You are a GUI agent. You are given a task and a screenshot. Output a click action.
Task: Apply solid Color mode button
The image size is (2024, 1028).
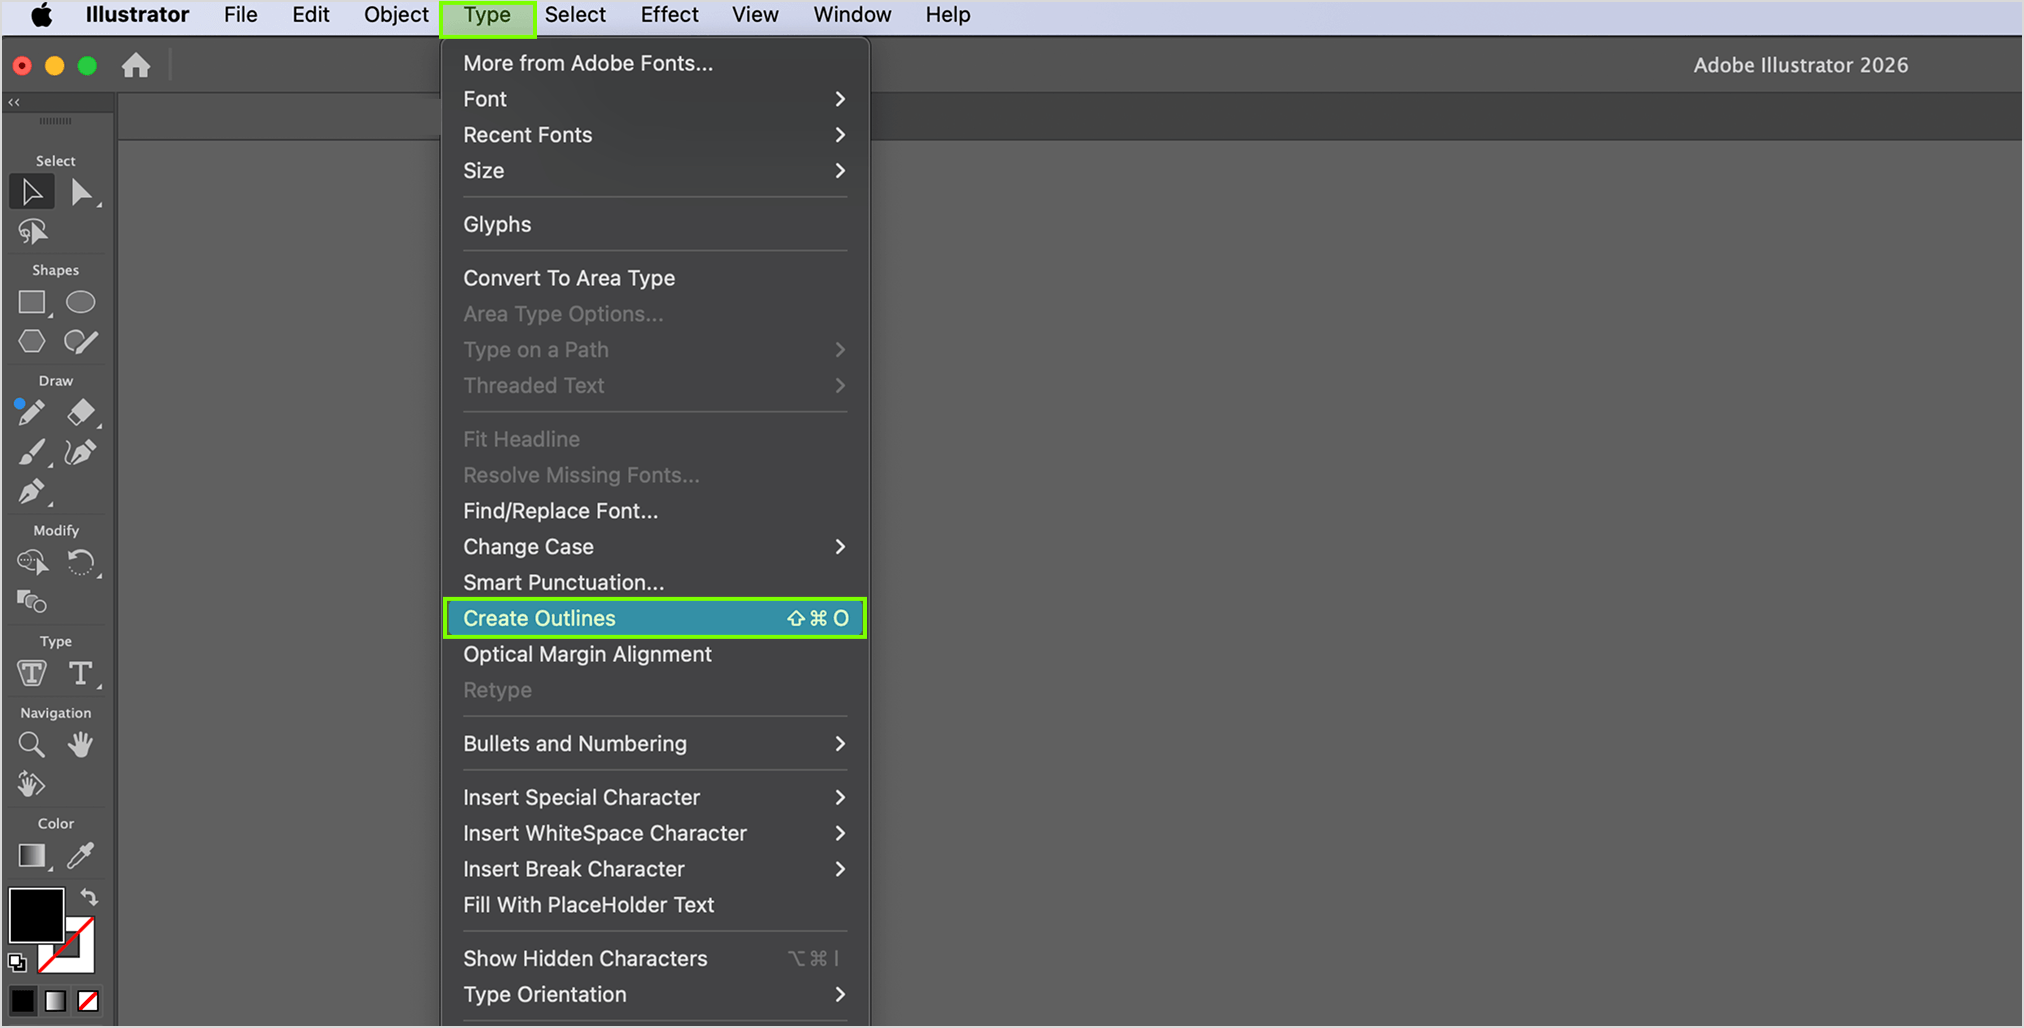(x=23, y=1000)
